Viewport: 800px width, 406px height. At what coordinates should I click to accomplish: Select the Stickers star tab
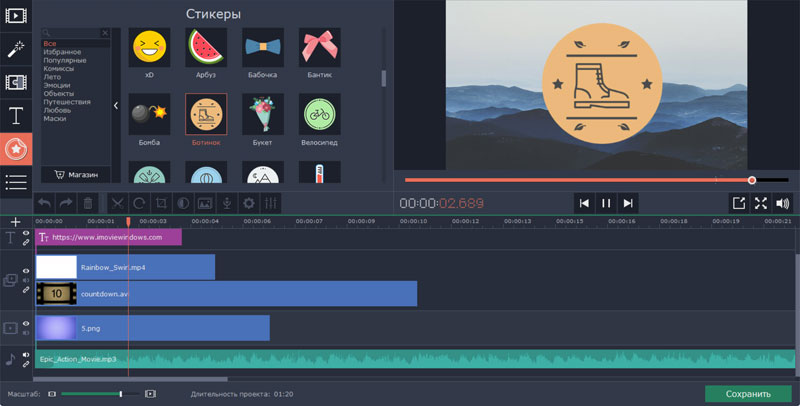[x=16, y=149]
